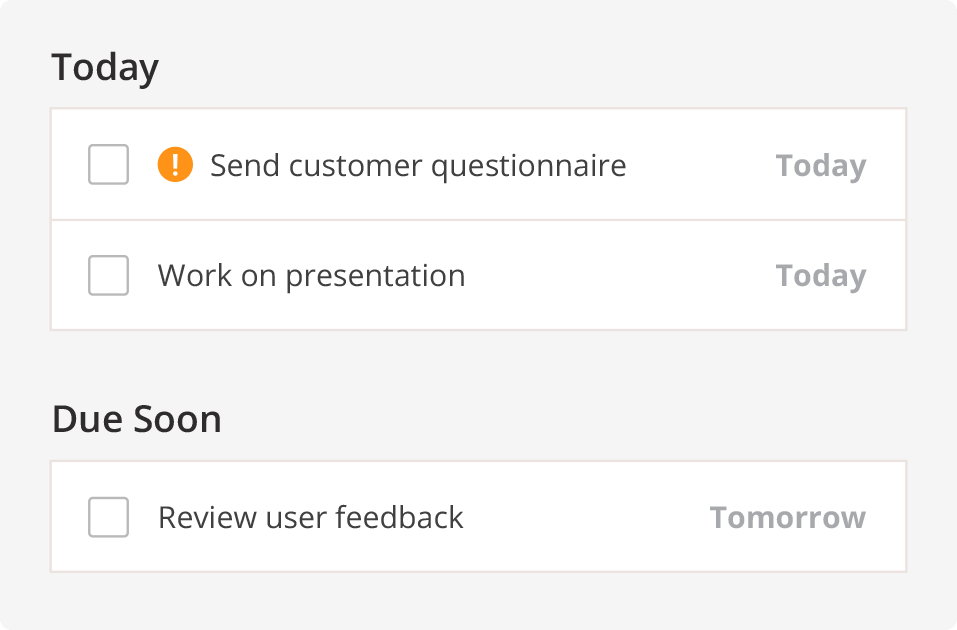Click the Today section heading
The image size is (957, 630).
coord(105,68)
